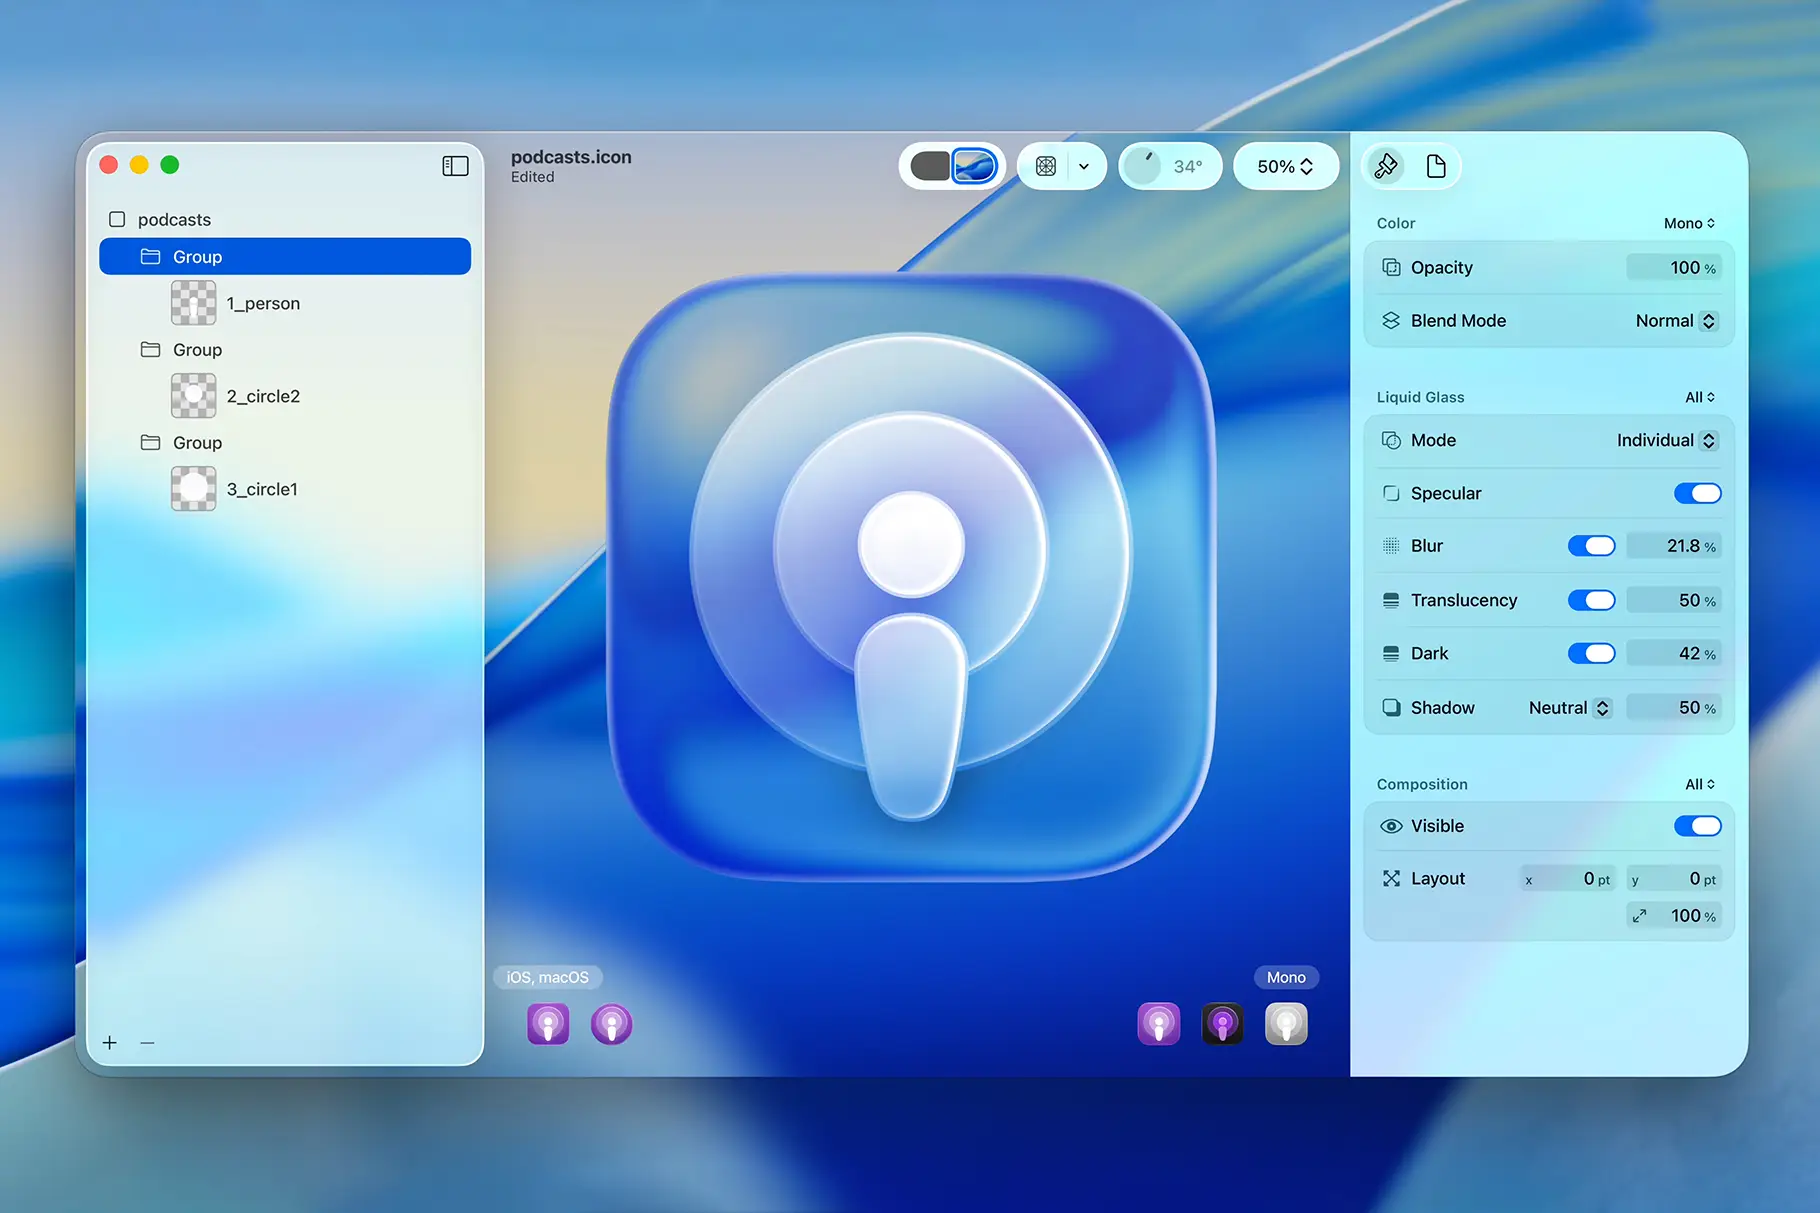Click the Liquid Glass Mode icon
Screen dimensions: 1820x1213
click(x=1391, y=440)
